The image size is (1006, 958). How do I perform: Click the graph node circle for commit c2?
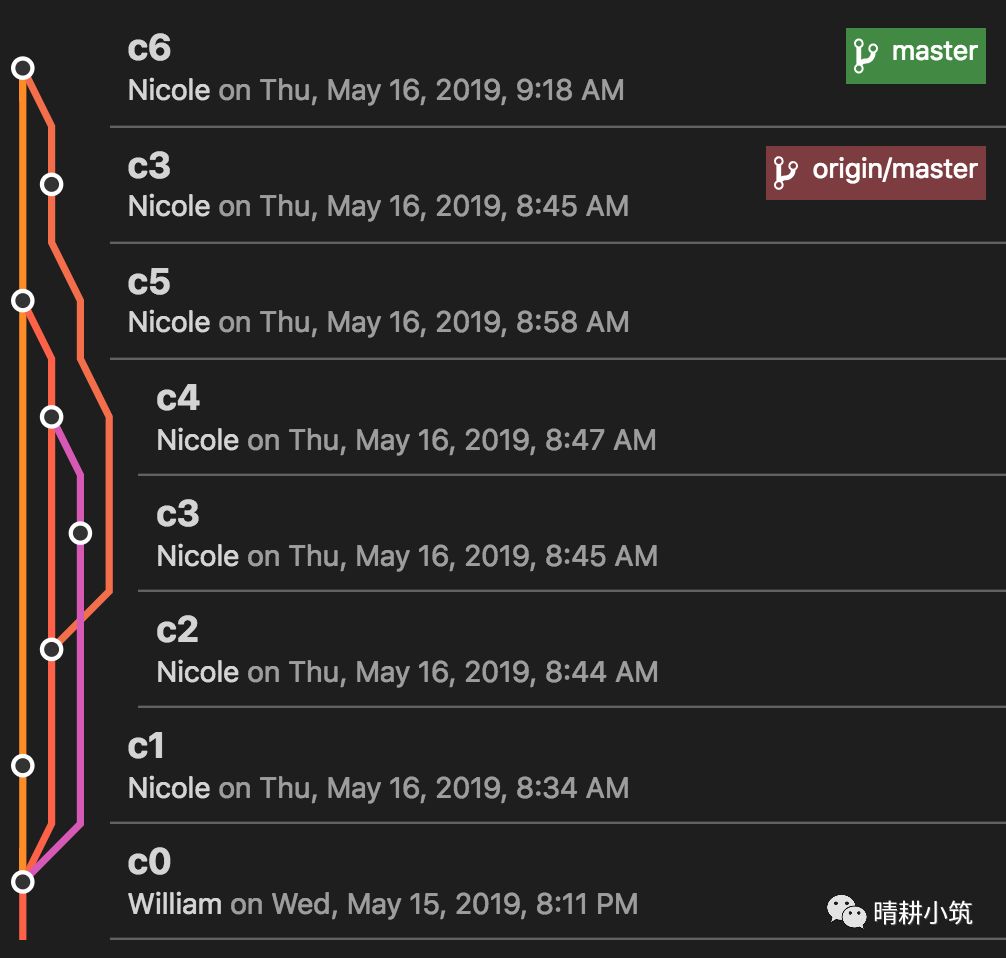pos(51,650)
